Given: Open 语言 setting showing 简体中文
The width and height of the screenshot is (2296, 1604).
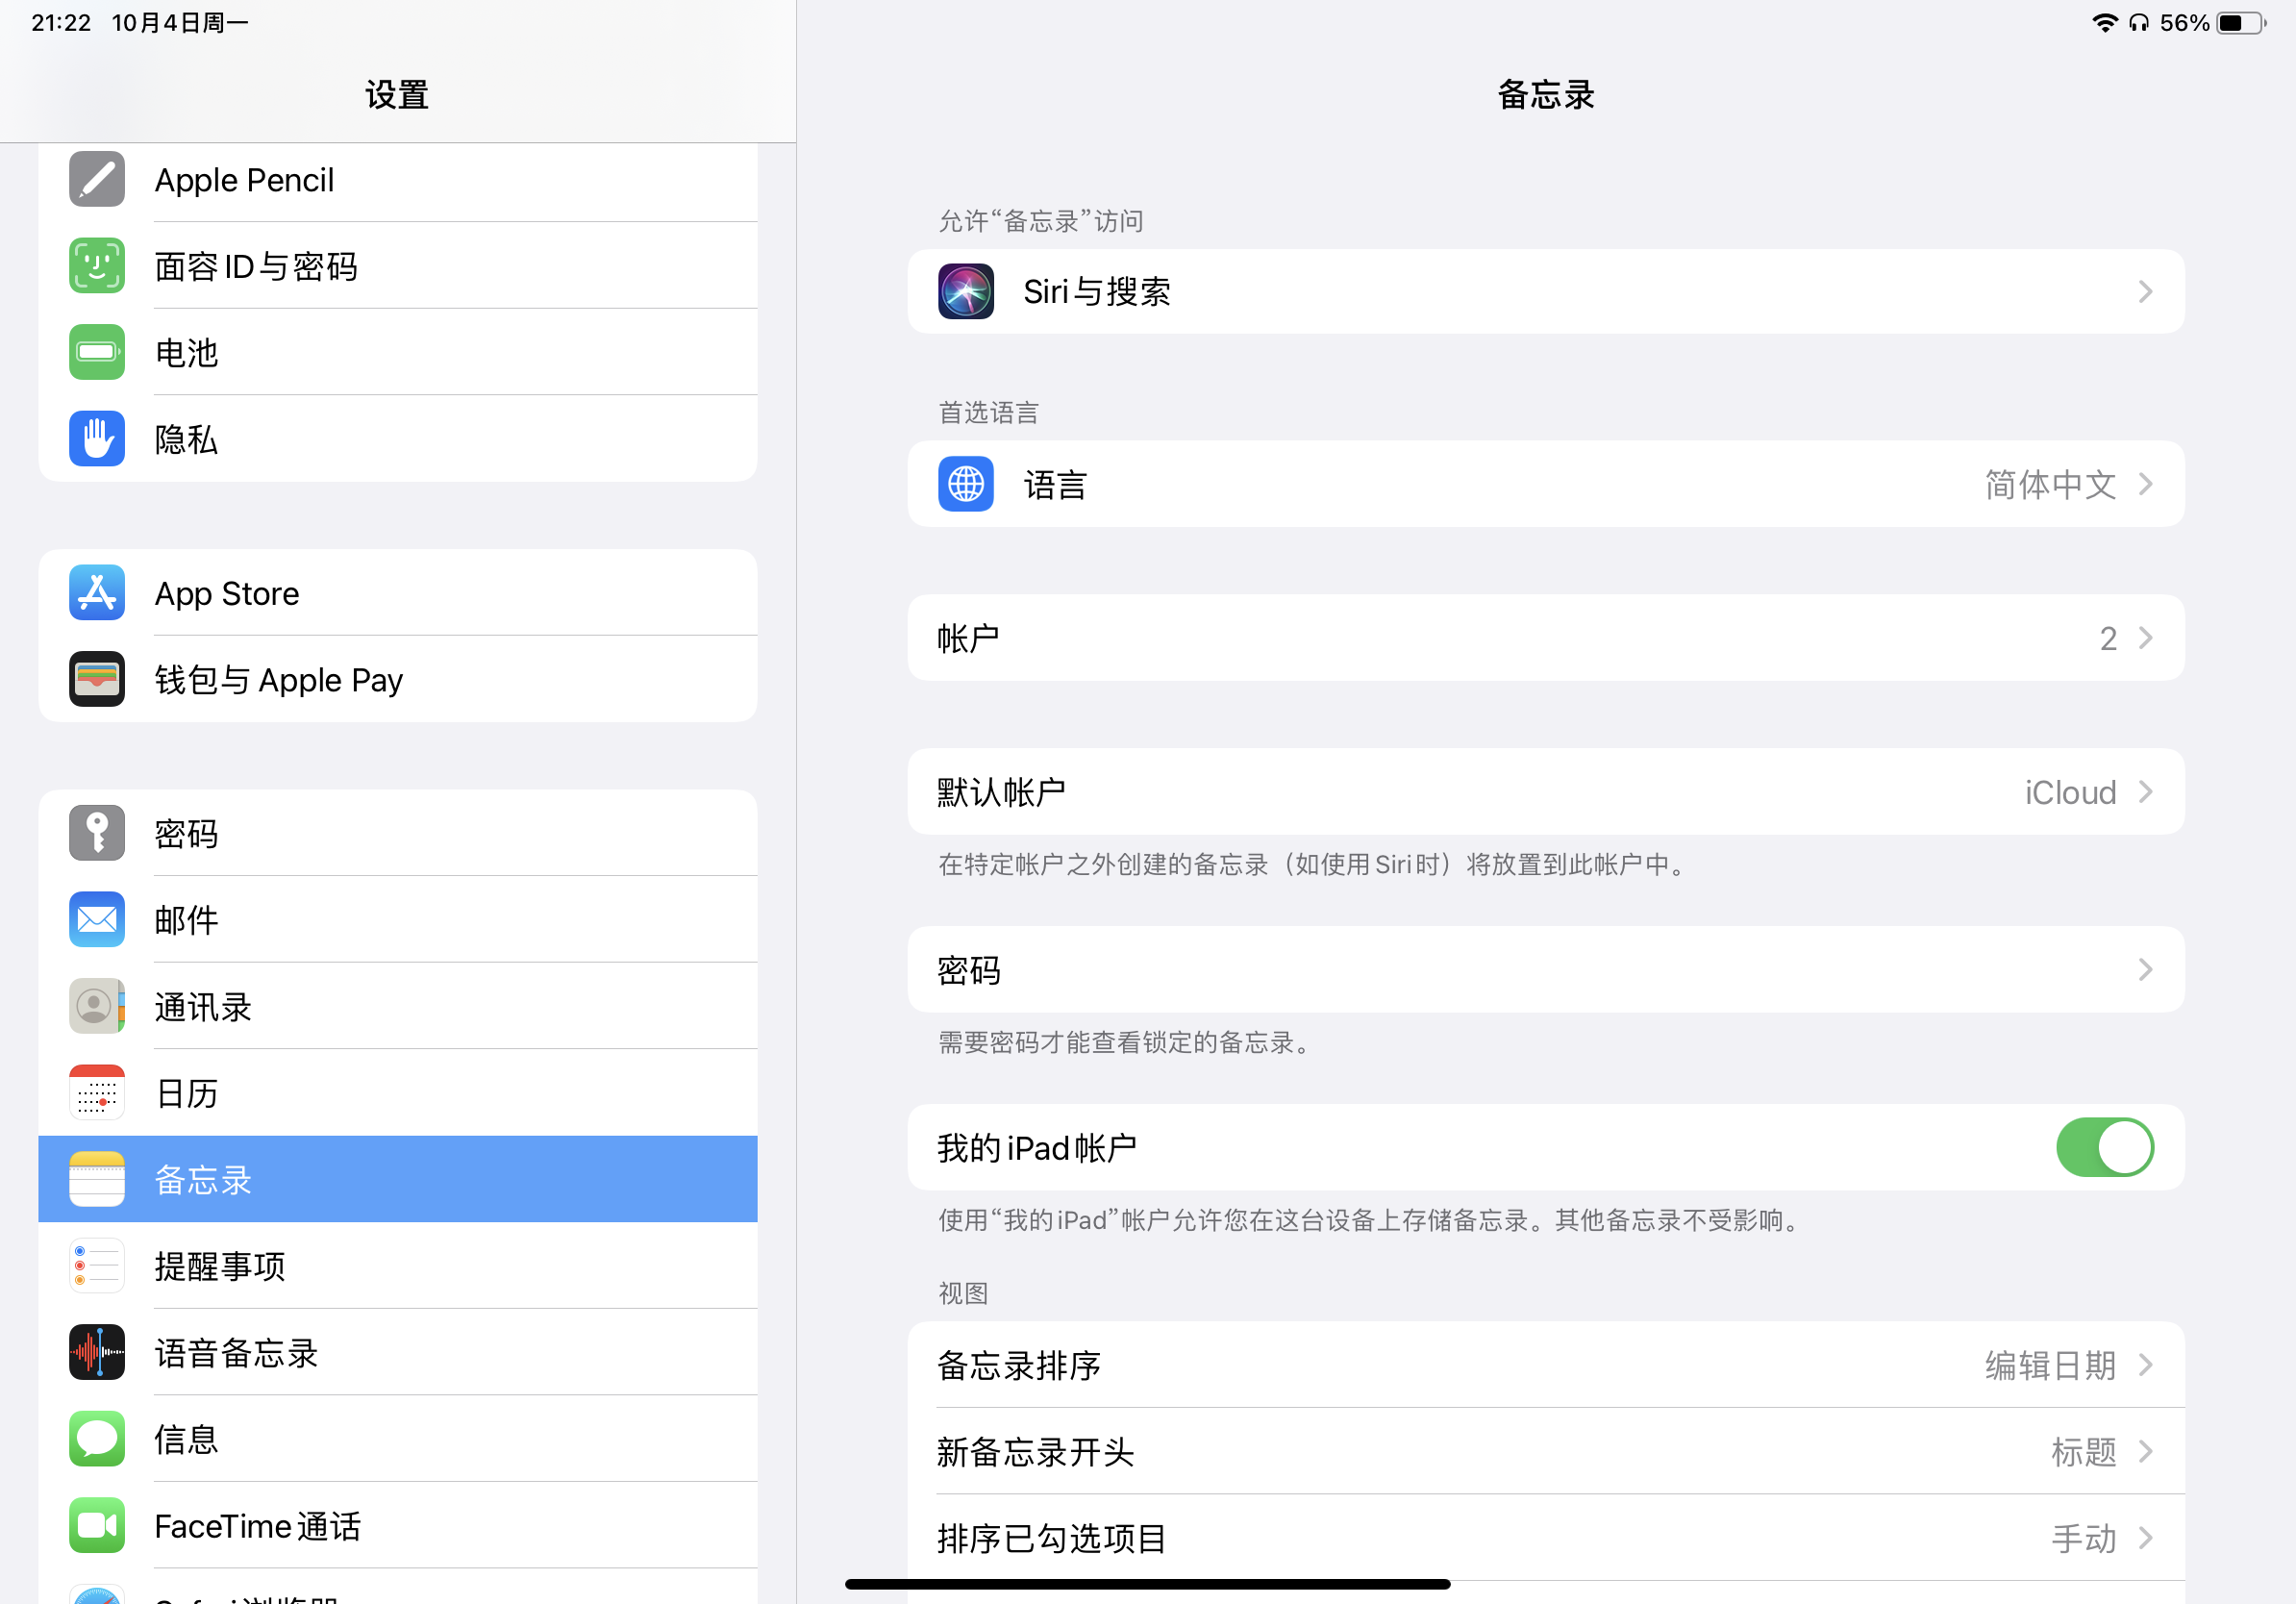Looking at the screenshot, I should click(x=1545, y=484).
